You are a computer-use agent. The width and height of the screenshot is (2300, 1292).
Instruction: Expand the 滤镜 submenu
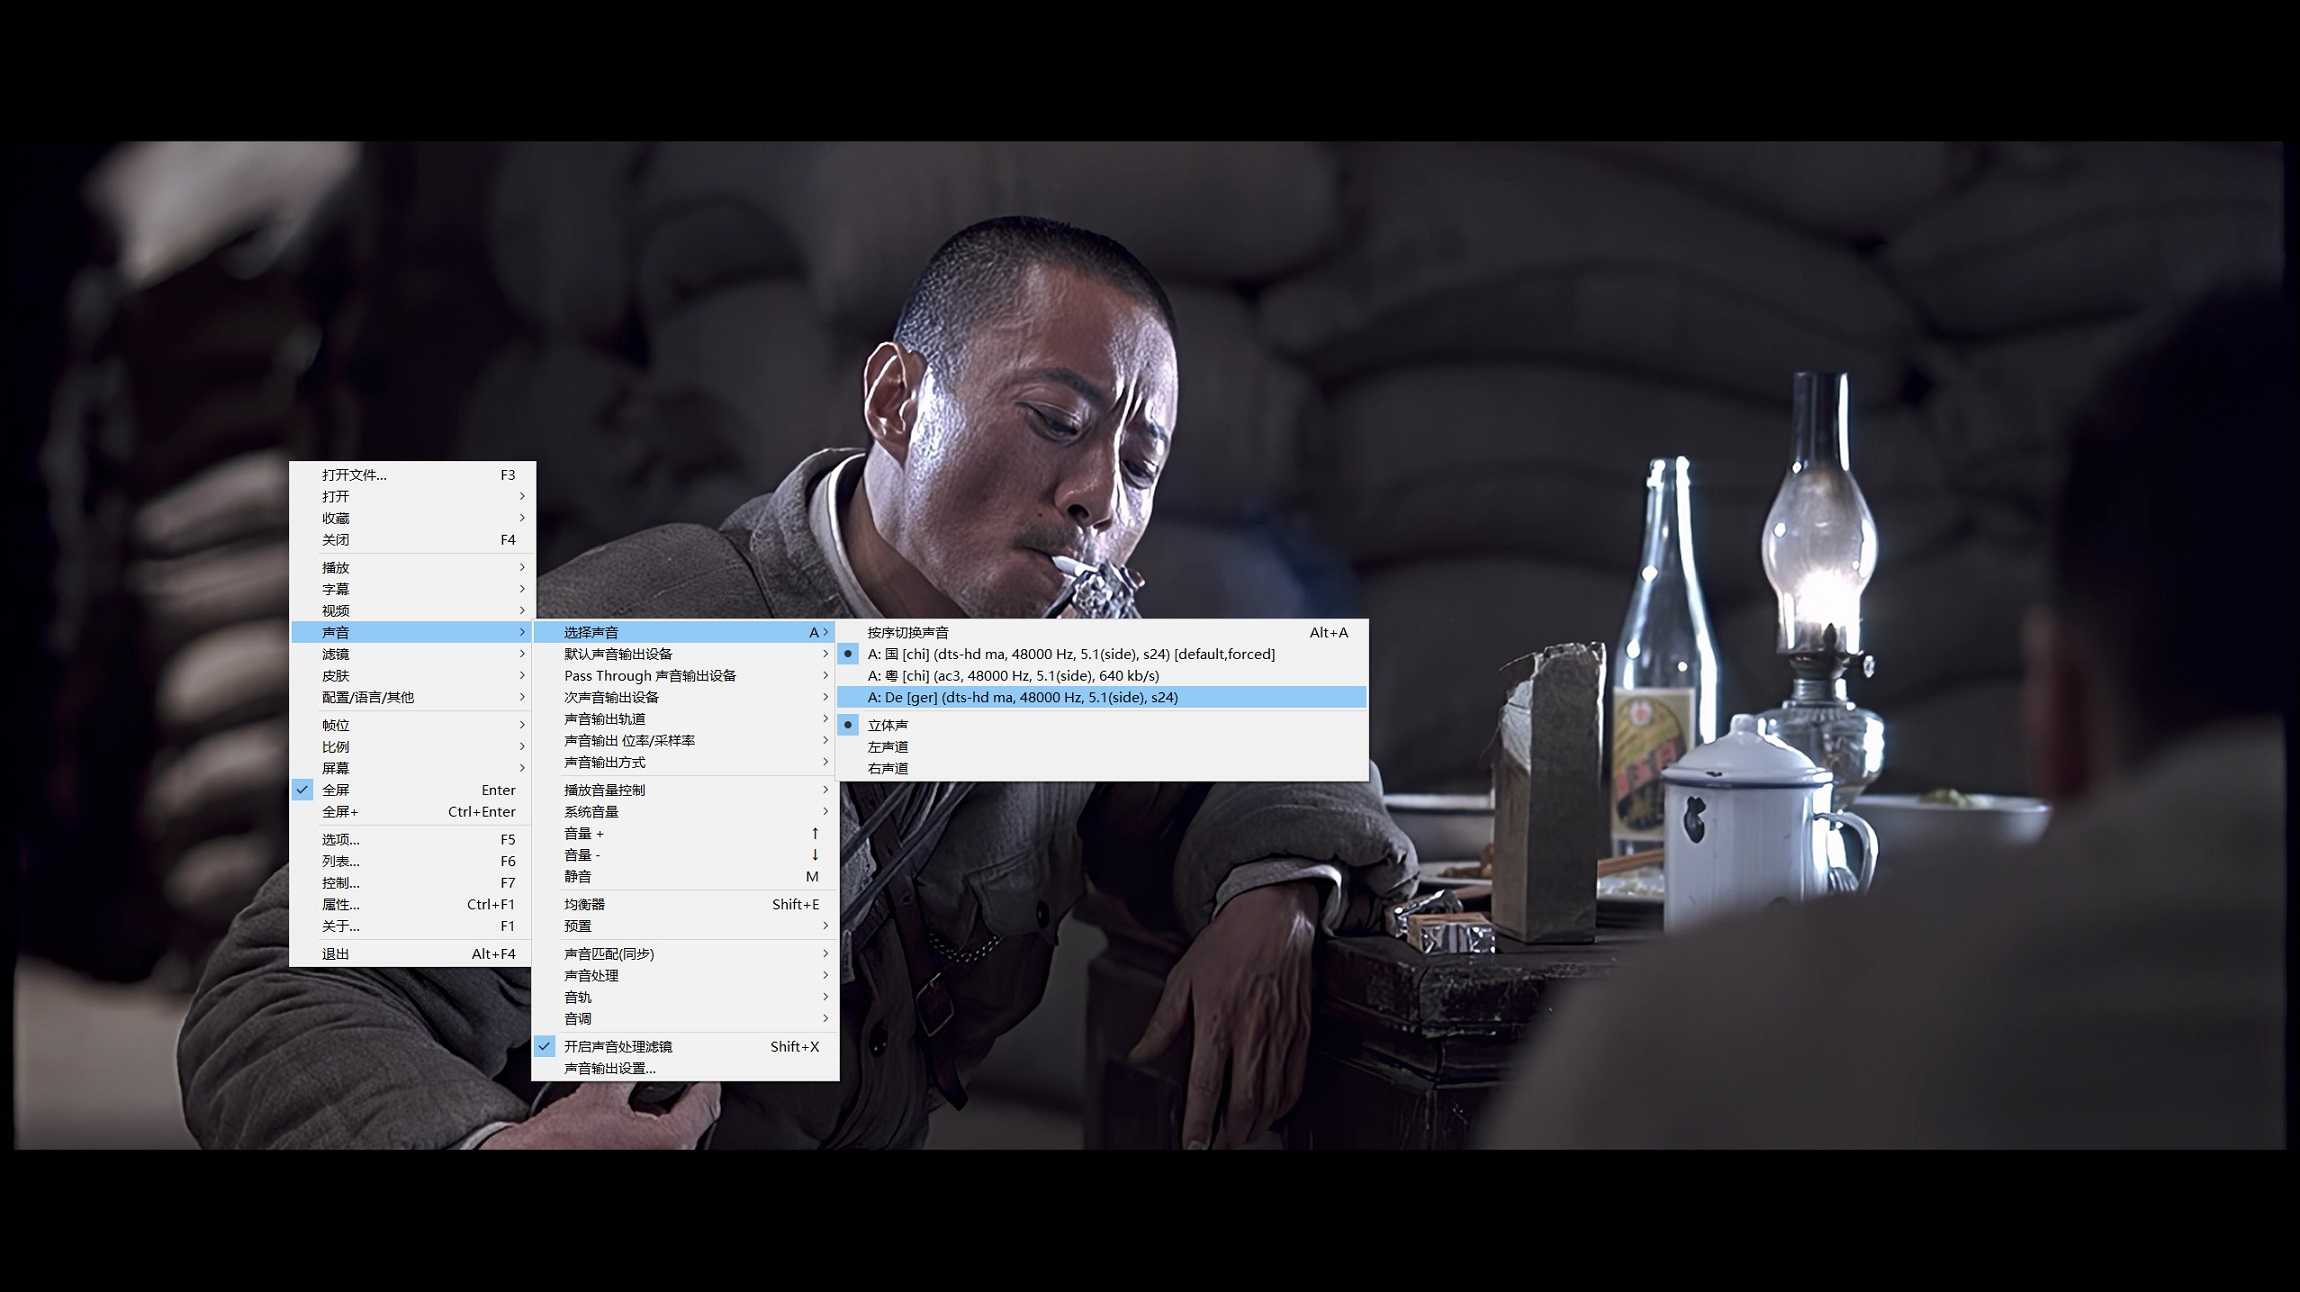(412, 654)
